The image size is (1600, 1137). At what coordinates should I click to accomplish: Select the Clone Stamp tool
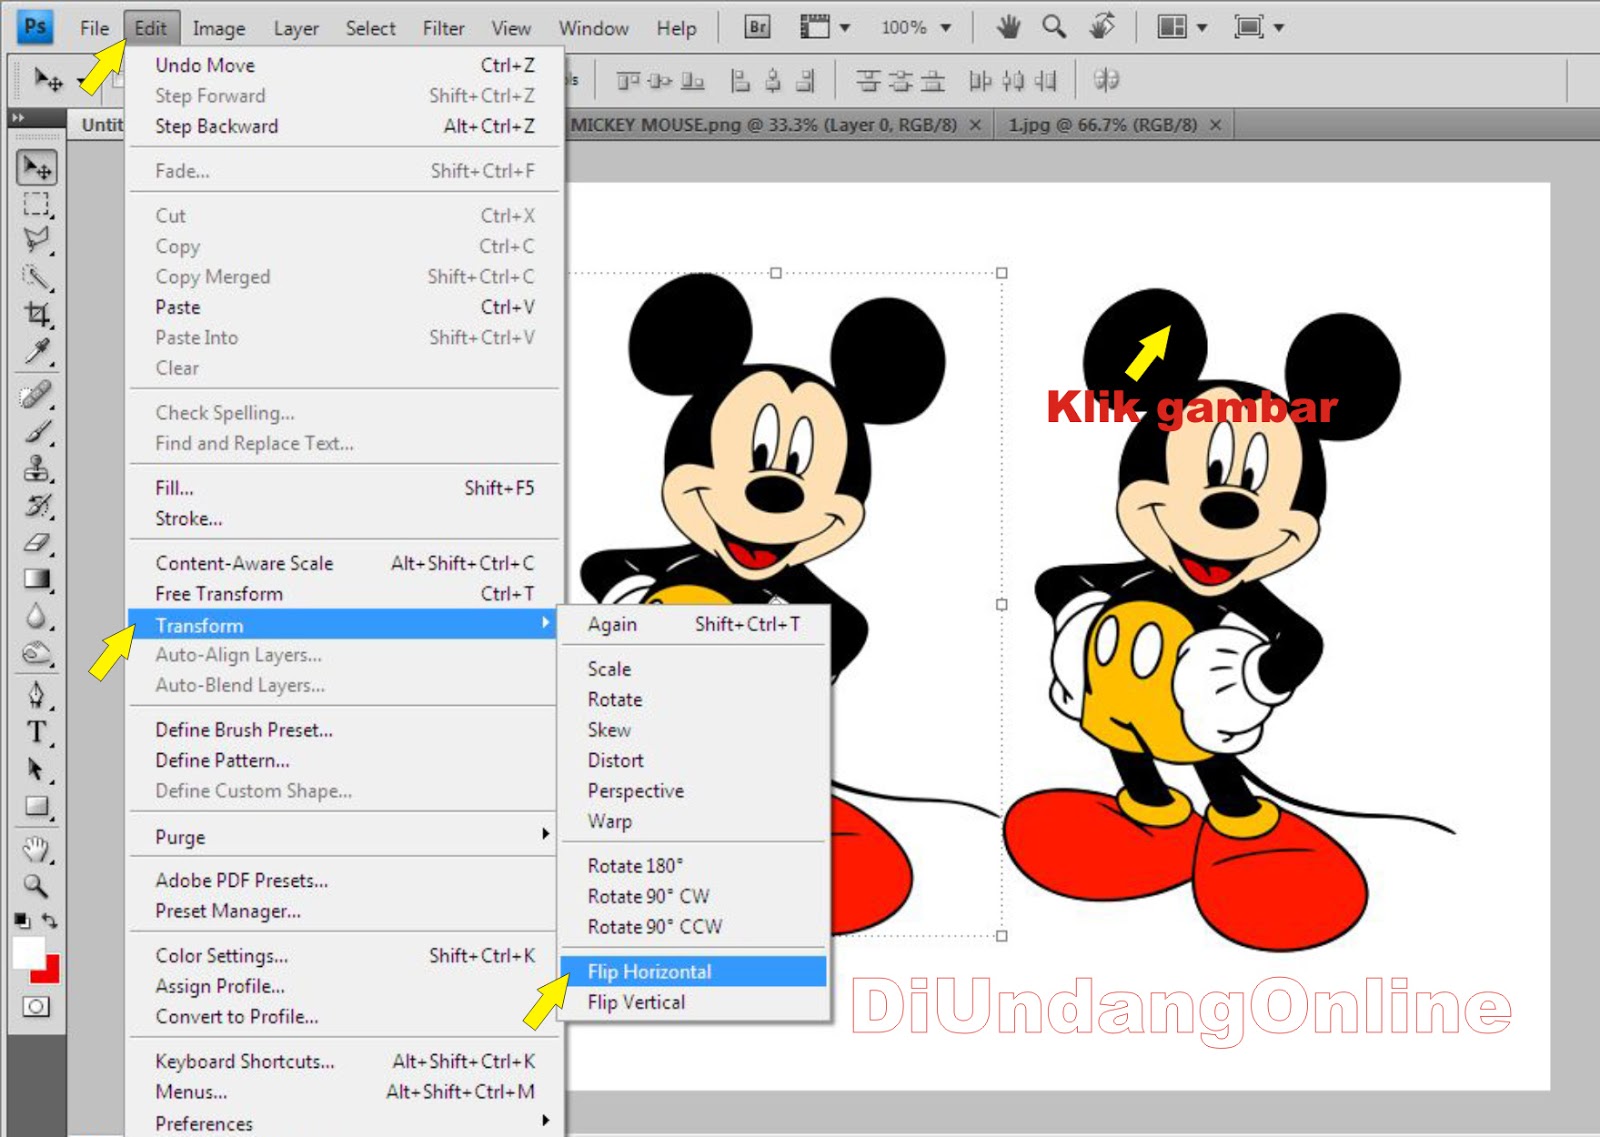coord(37,468)
